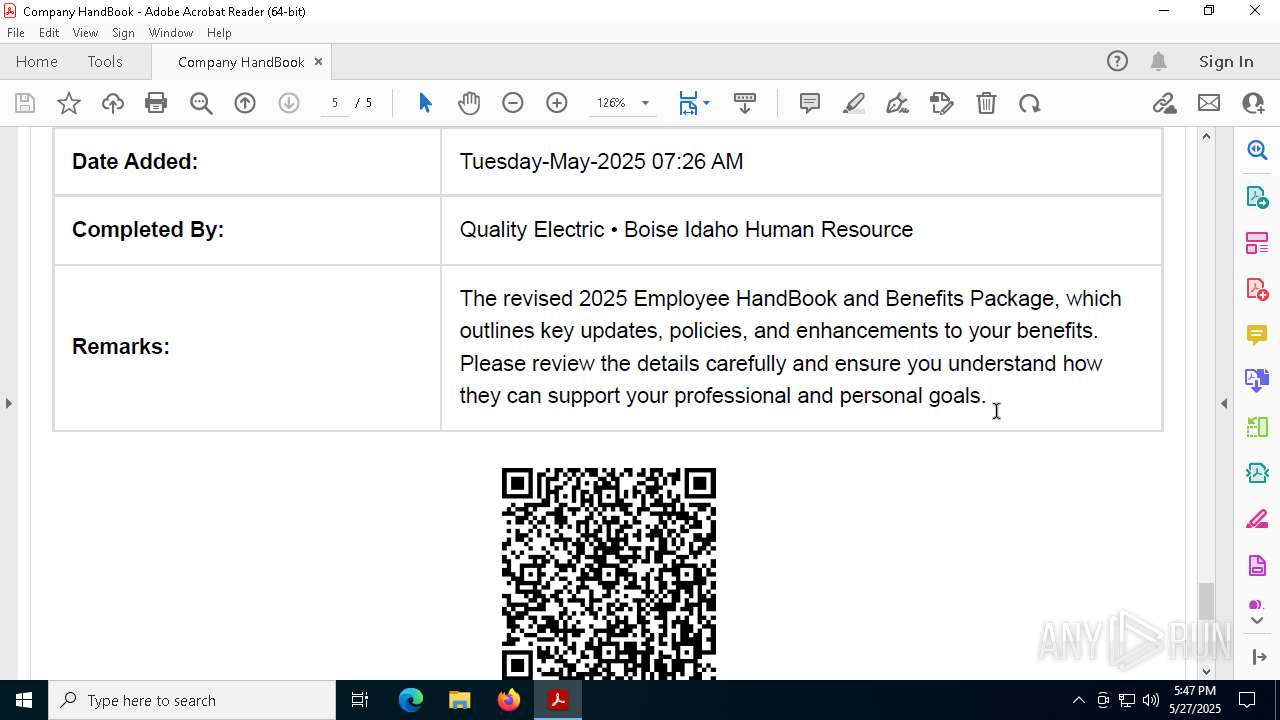Open the Comment tool in right pane
The width and height of the screenshot is (1280, 720).
pos(1257,335)
